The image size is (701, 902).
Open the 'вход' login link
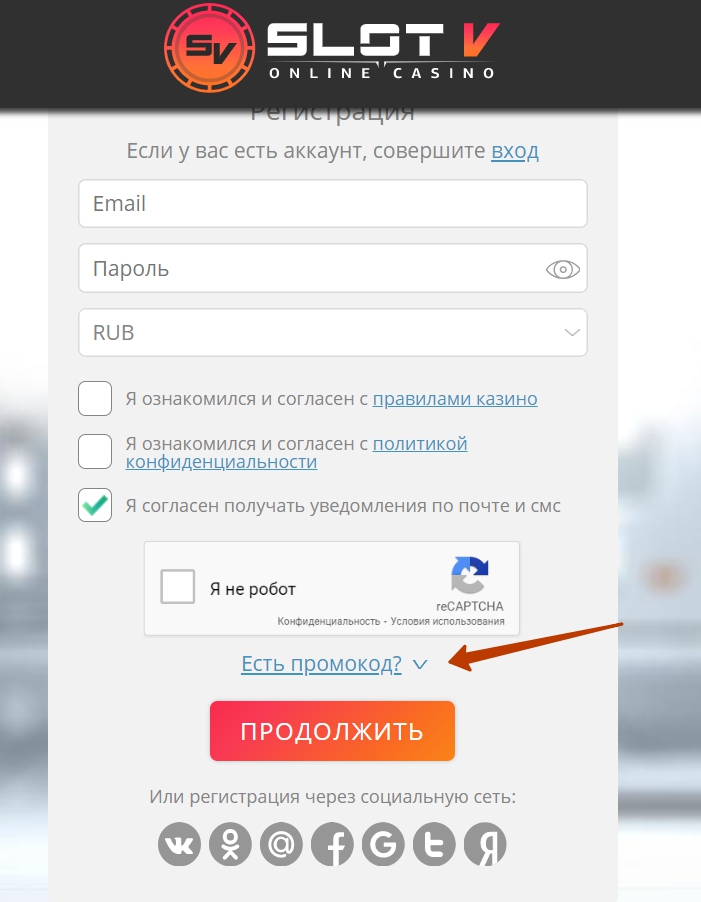tap(515, 151)
